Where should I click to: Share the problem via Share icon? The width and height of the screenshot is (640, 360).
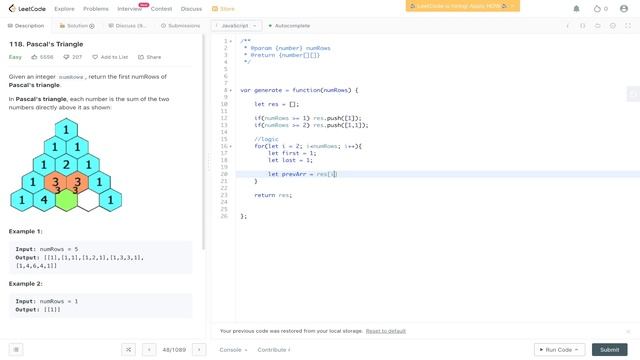(x=149, y=57)
